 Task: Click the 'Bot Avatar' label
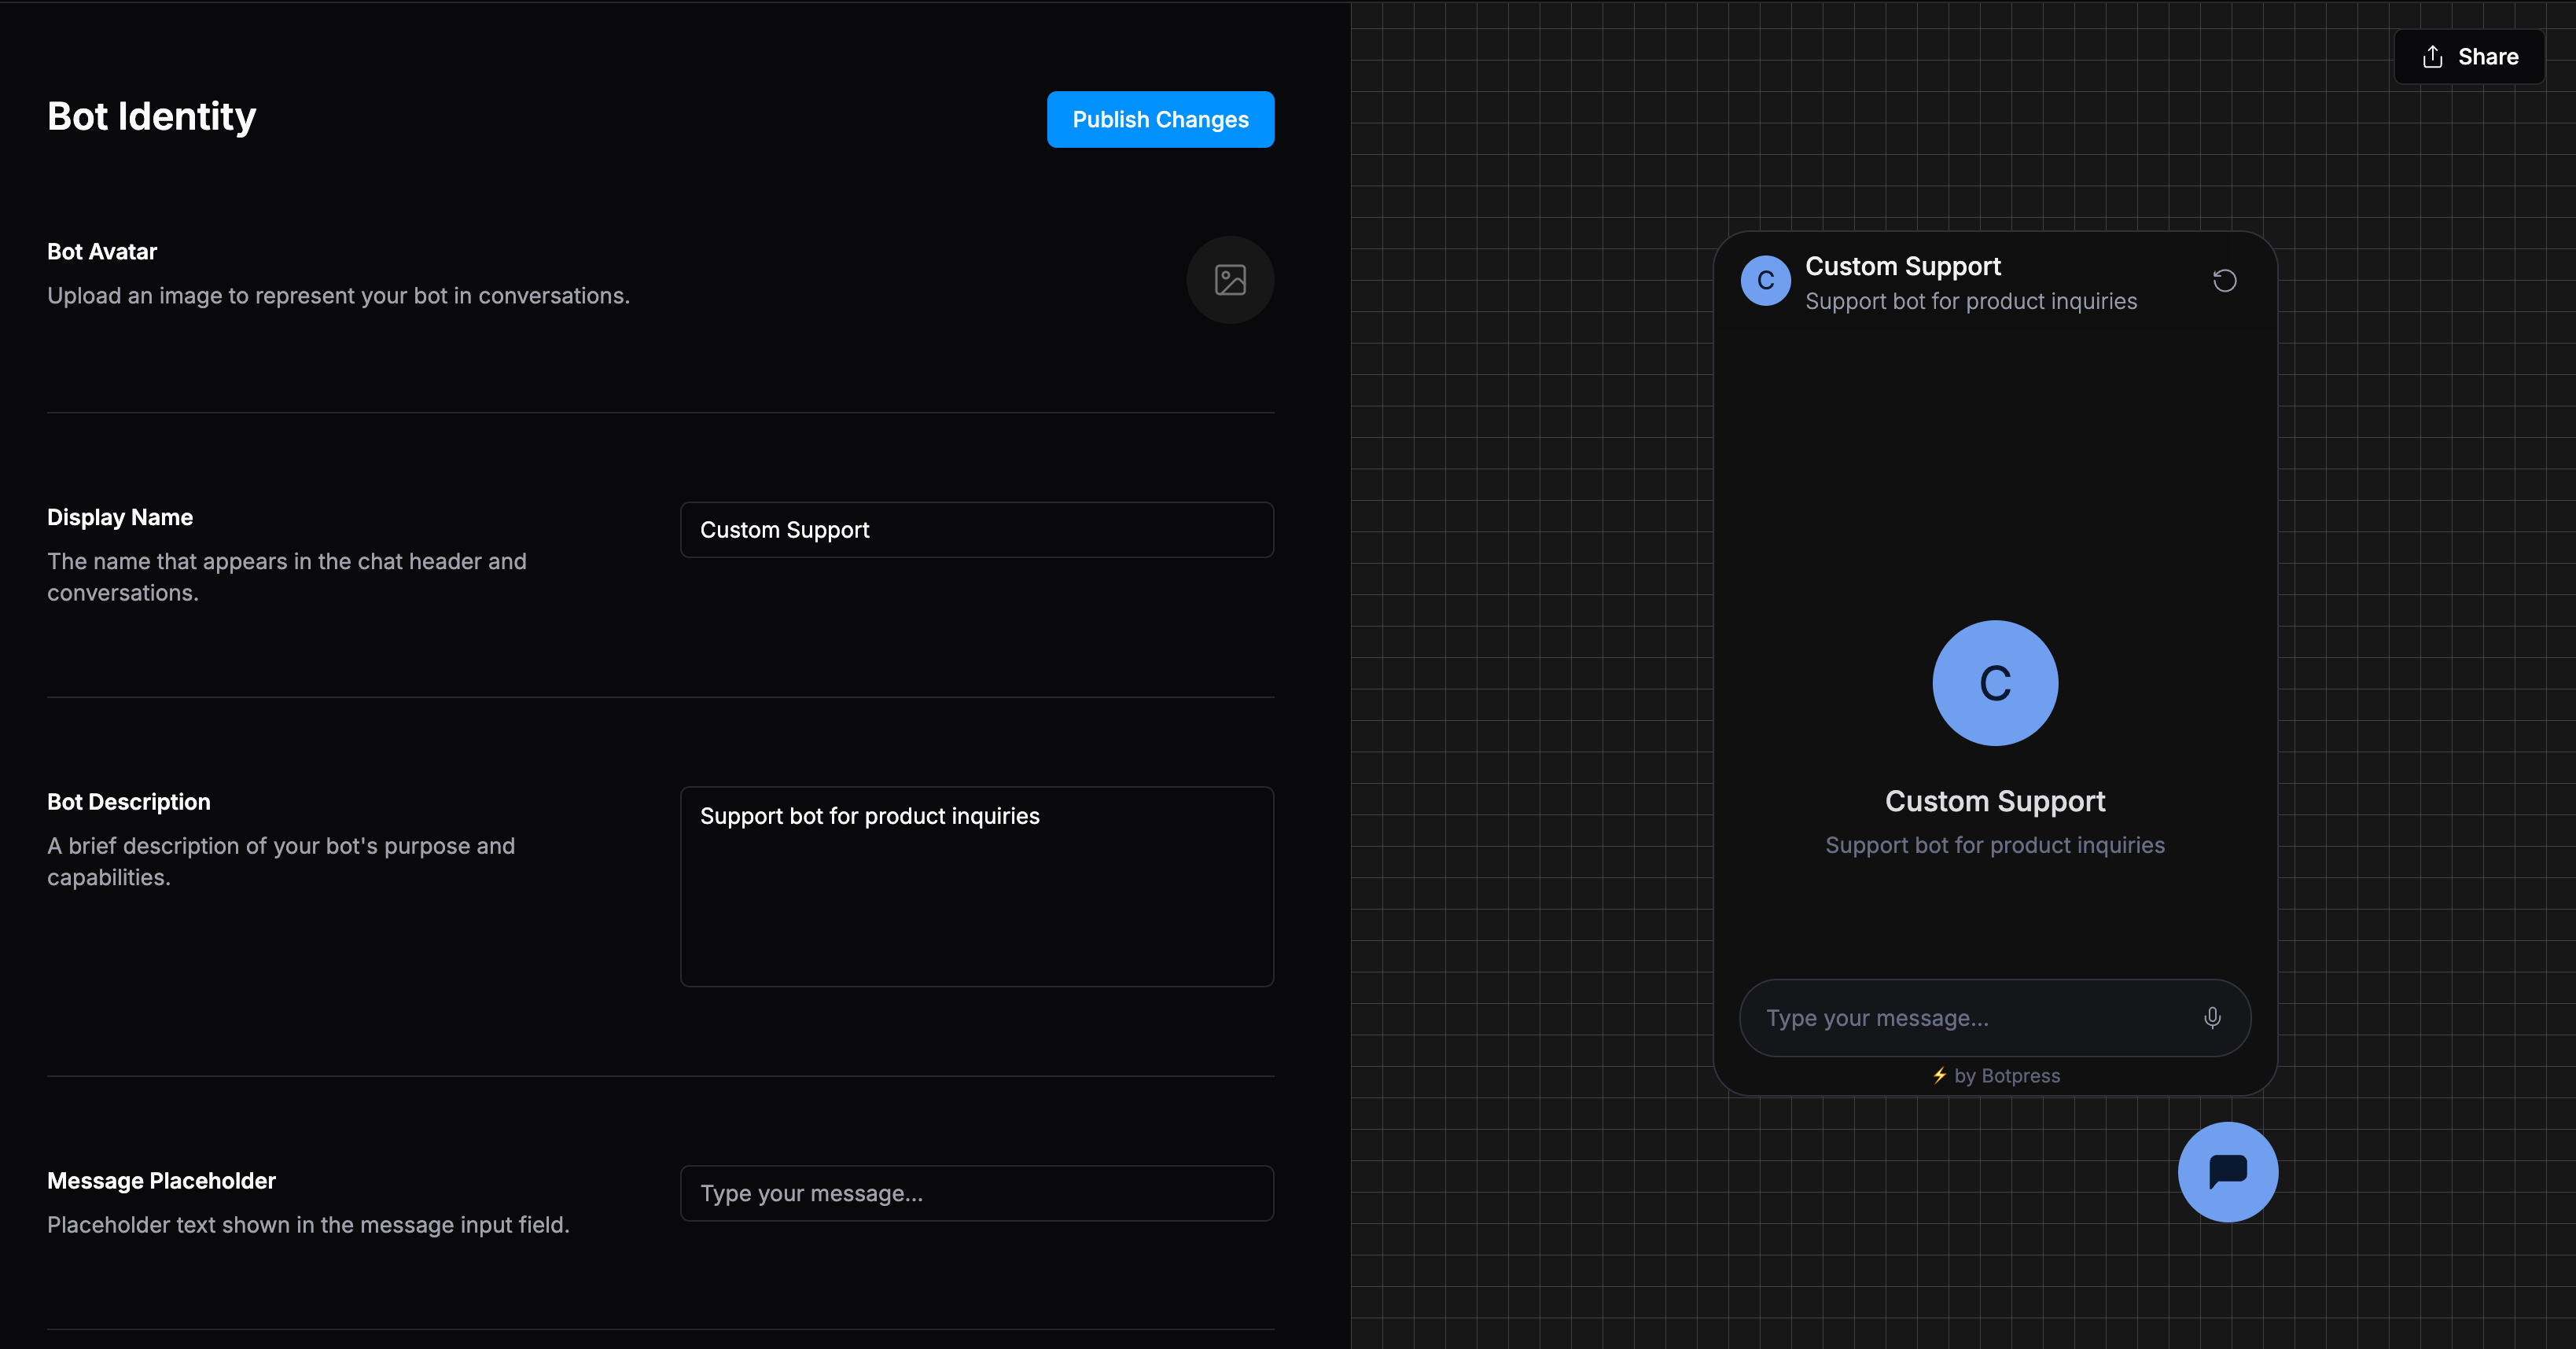tap(102, 252)
